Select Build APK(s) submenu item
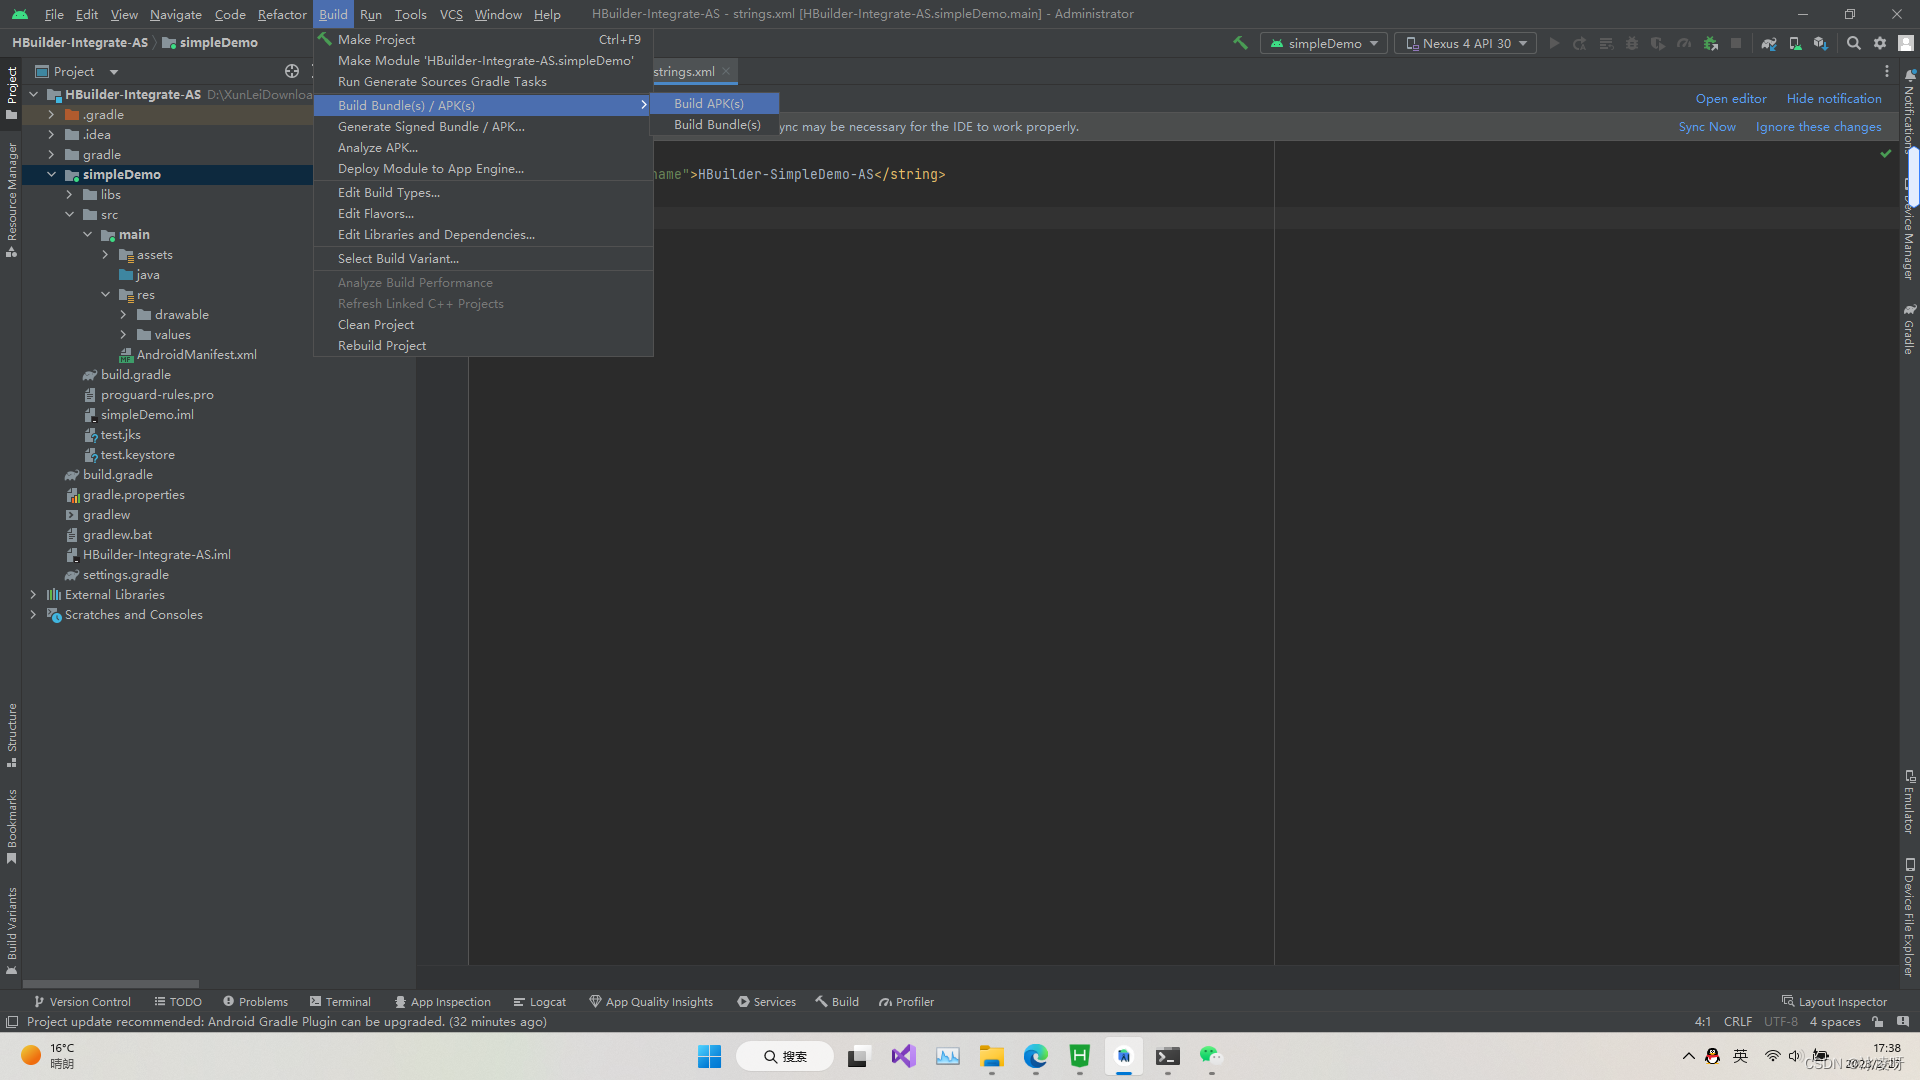Viewport: 1920px width, 1080px height. (714, 103)
